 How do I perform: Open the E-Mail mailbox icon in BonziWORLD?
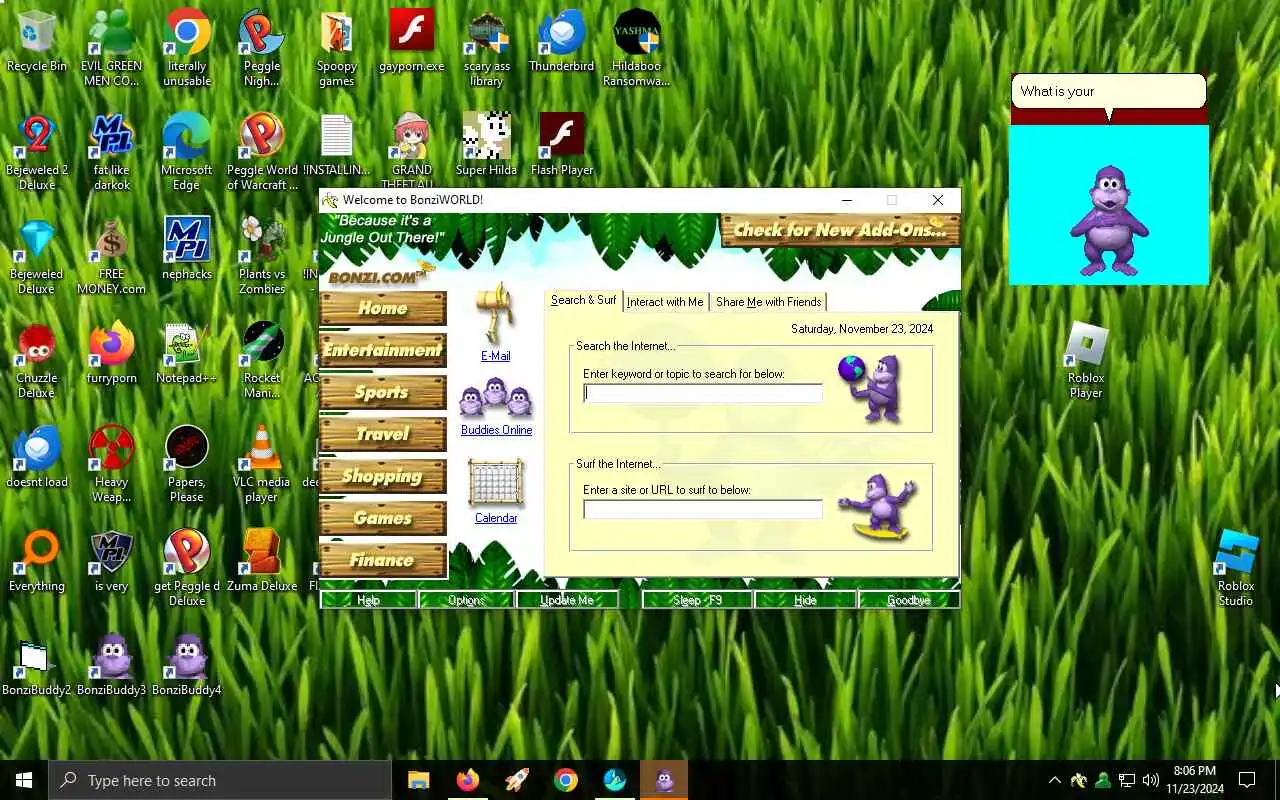coord(495,313)
